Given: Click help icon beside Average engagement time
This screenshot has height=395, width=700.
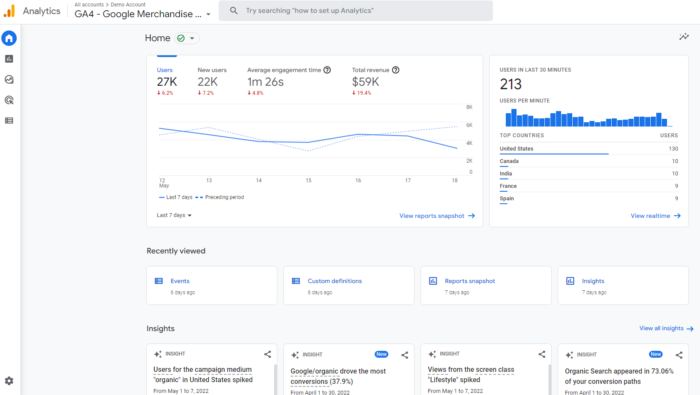Looking at the screenshot, I should coord(327,70).
